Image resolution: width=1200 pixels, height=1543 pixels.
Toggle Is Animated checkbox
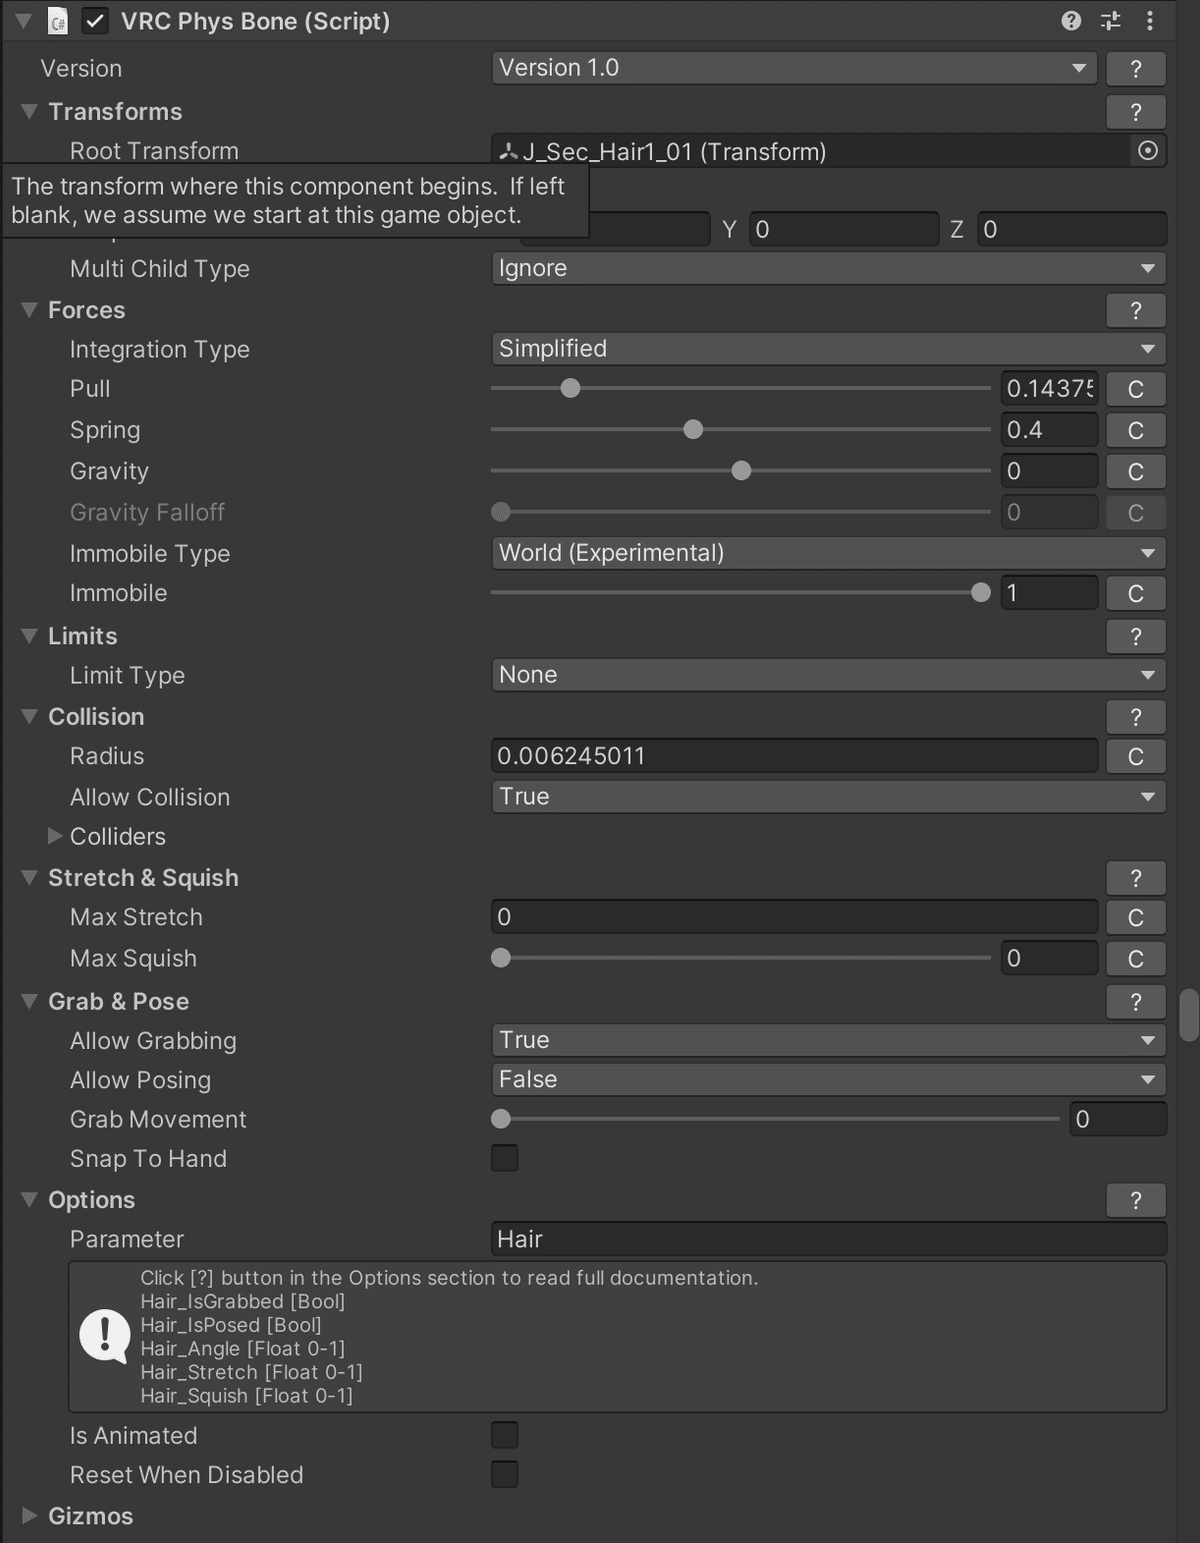point(505,1435)
